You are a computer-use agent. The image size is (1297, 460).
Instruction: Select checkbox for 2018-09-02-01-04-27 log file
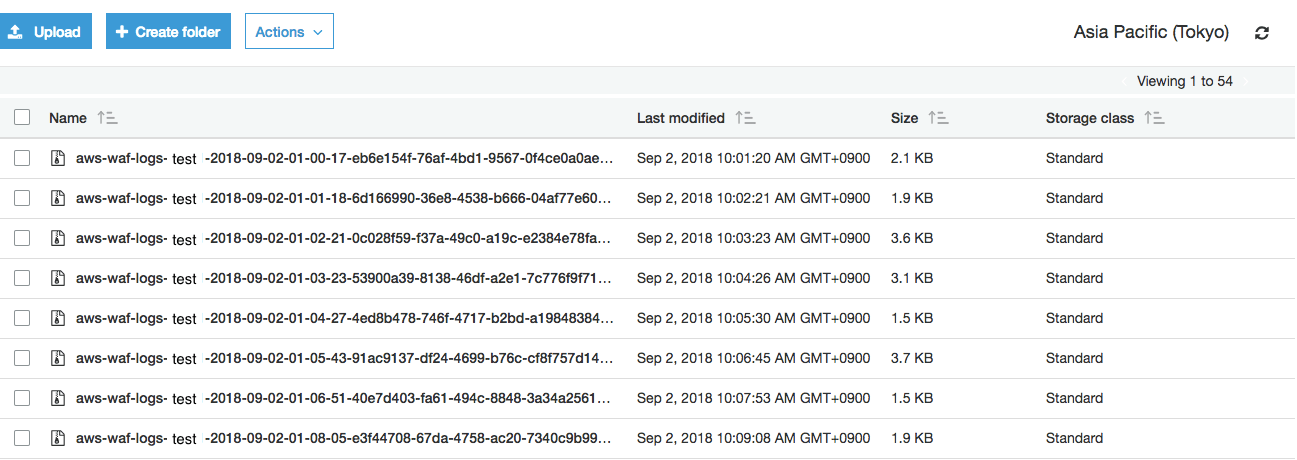click(22, 318)
